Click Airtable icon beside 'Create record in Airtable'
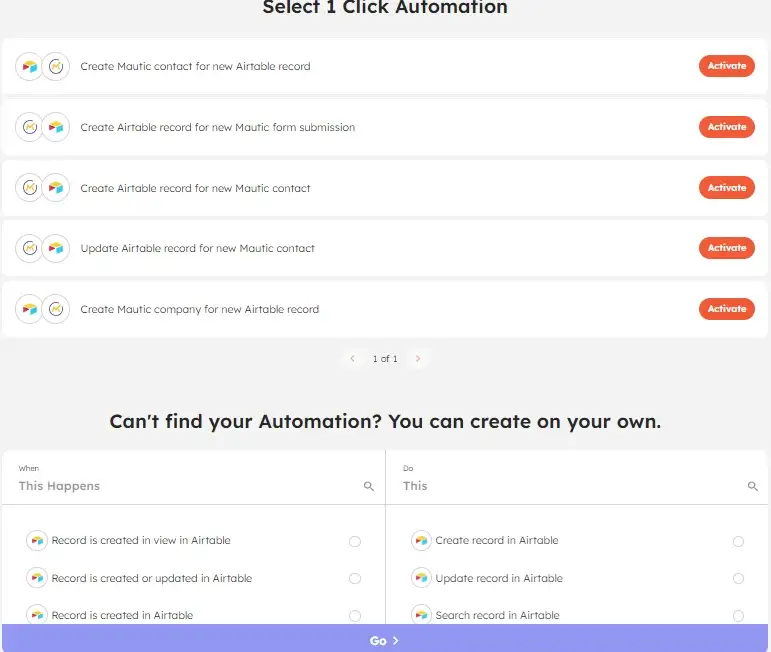771x652 pixels. (421, 540)
